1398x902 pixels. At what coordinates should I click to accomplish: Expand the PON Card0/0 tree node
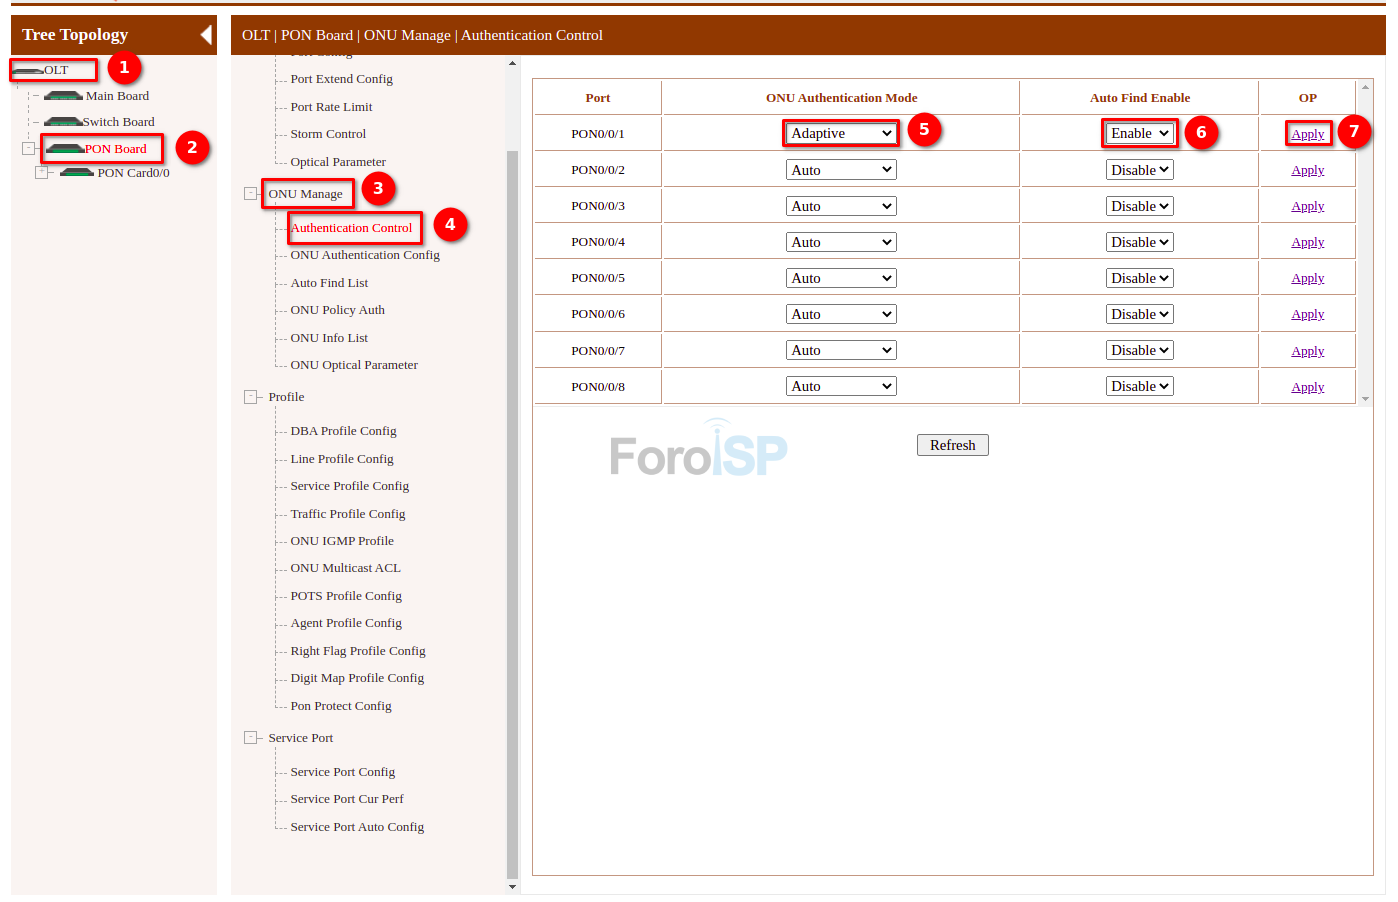pos(42,173)
